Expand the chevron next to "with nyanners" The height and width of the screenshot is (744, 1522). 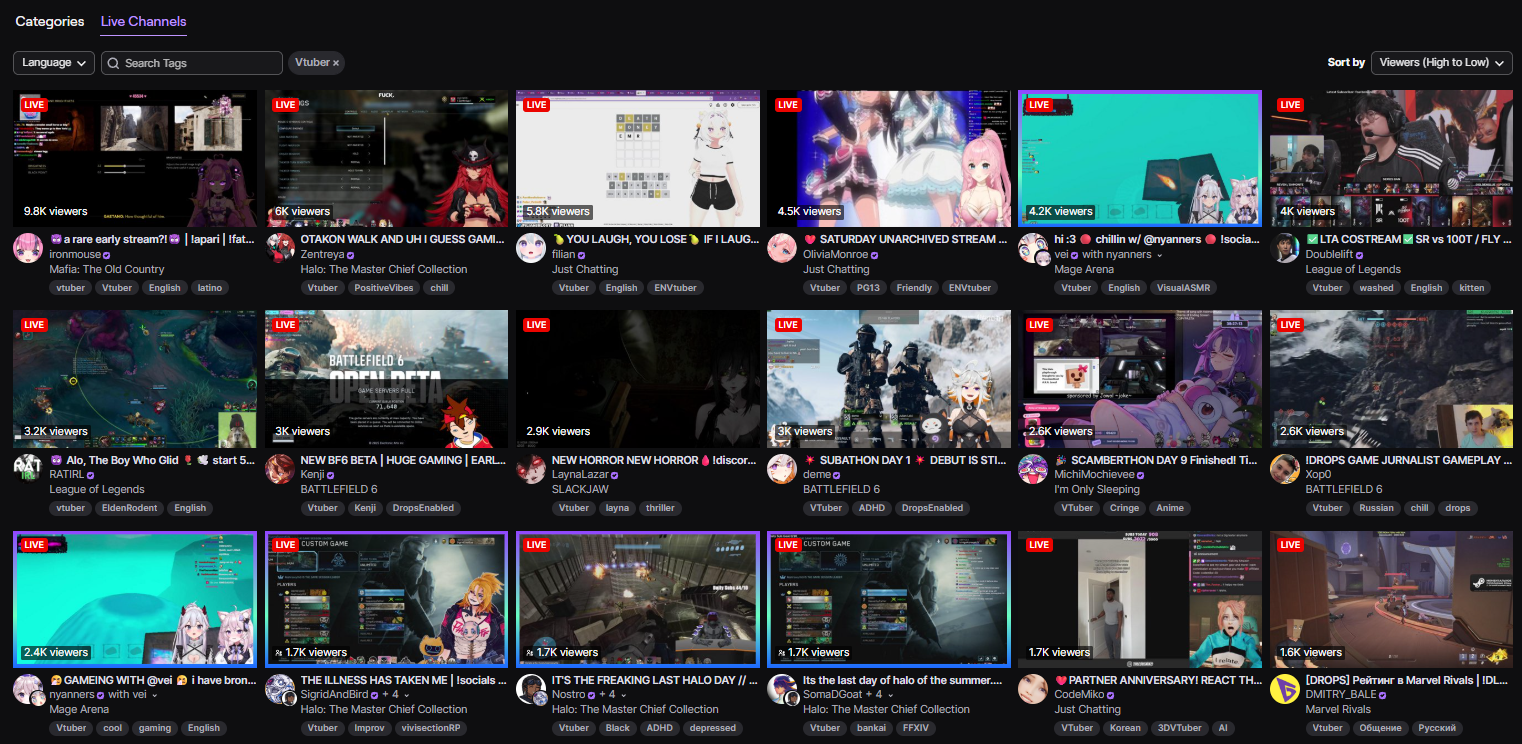pos(1160,255)
